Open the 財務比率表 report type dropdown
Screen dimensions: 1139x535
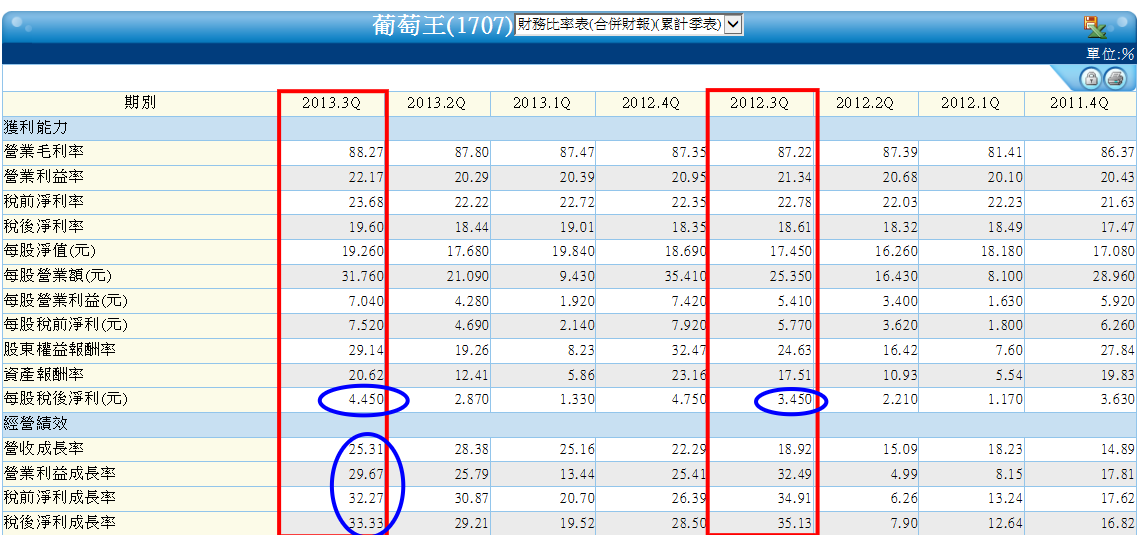(628, 25)
